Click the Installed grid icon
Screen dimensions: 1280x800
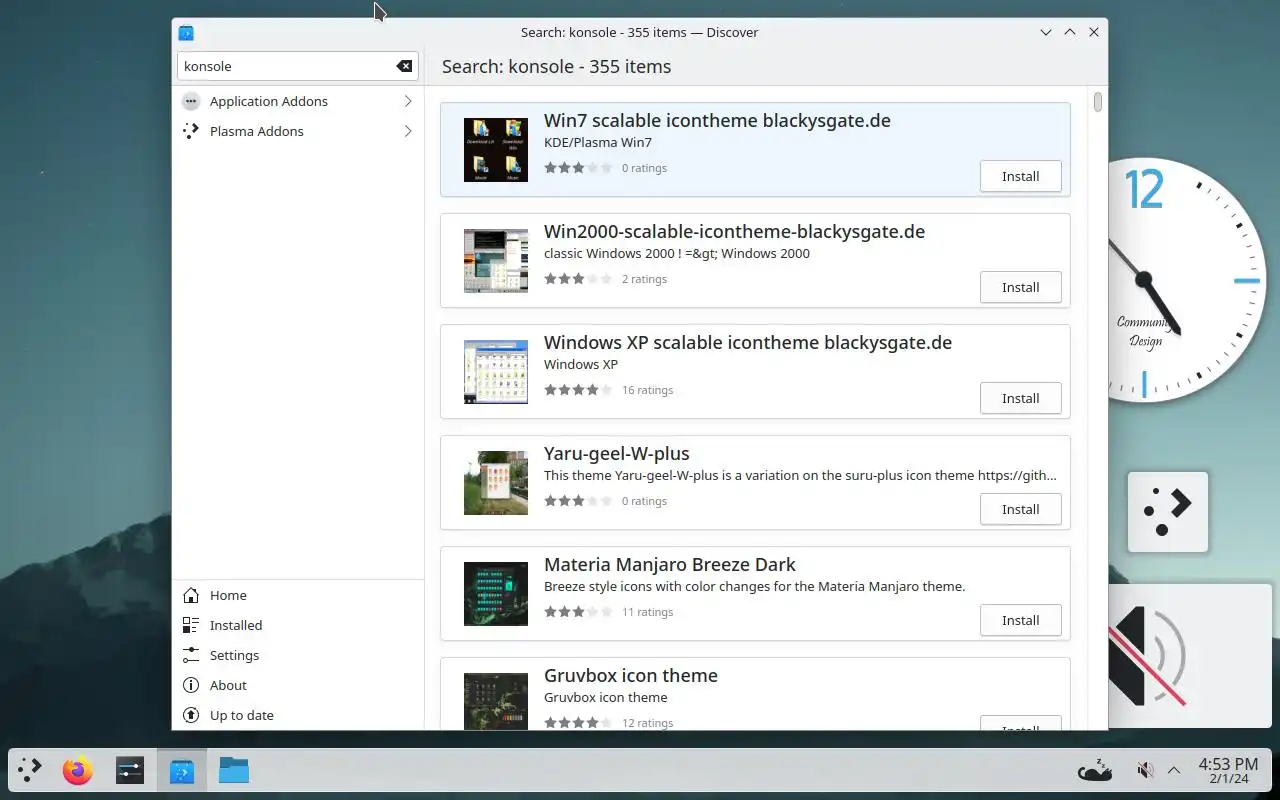191,625
